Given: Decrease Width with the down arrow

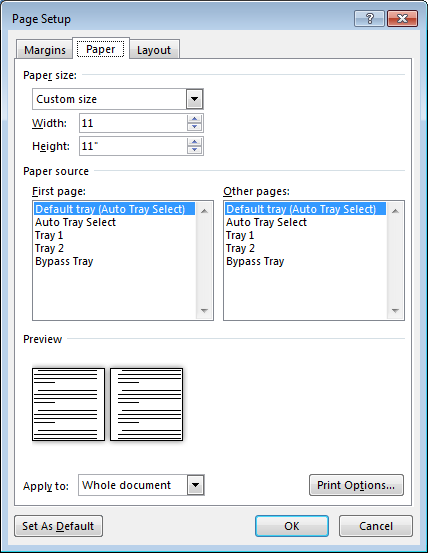Looking at the screenshot, I should 195,127.
